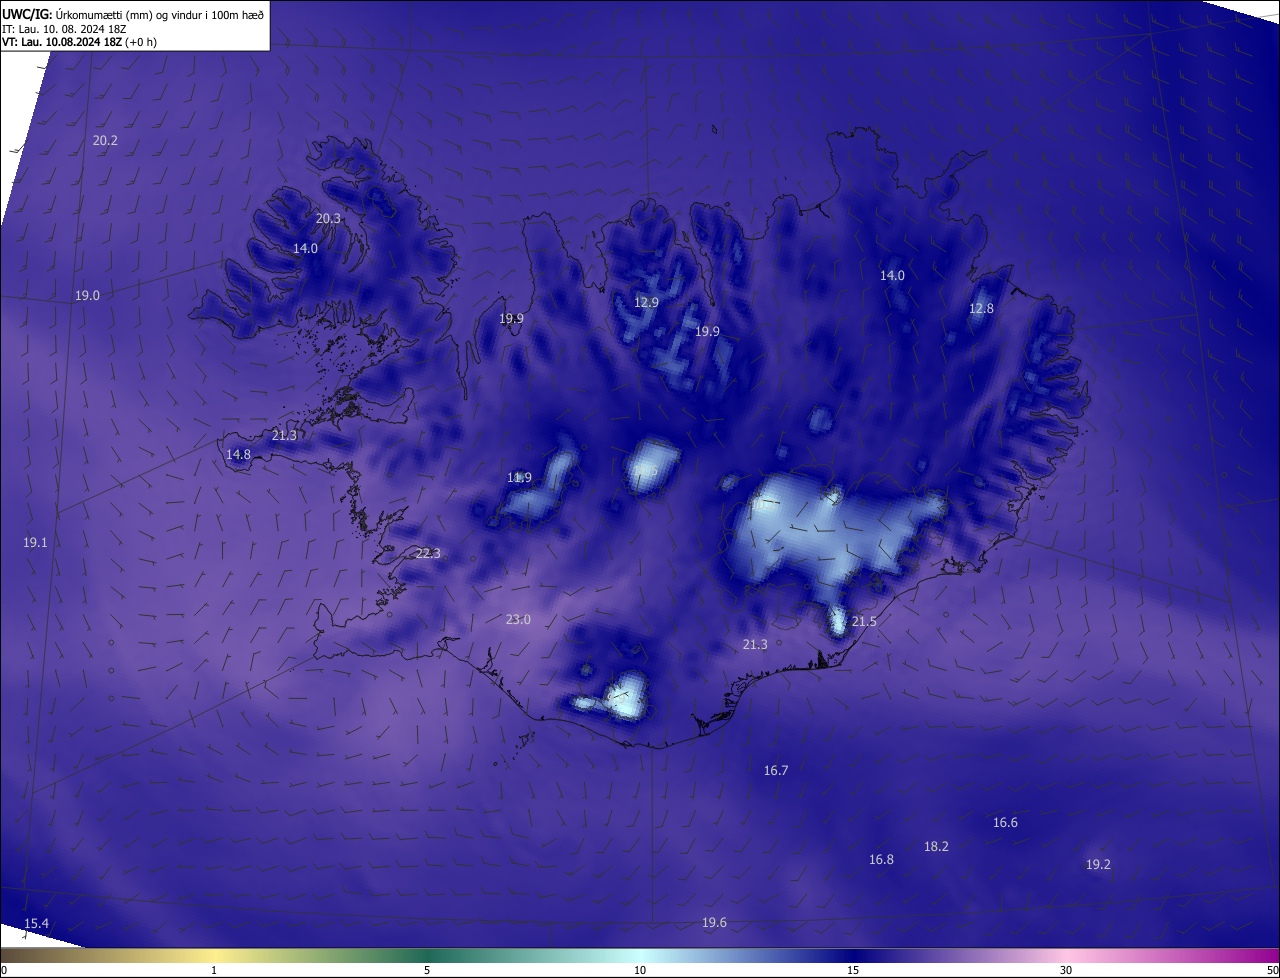Screen dimensions: 1280x978
Task: Click the 12.8 value label
Action: [981, 309]
